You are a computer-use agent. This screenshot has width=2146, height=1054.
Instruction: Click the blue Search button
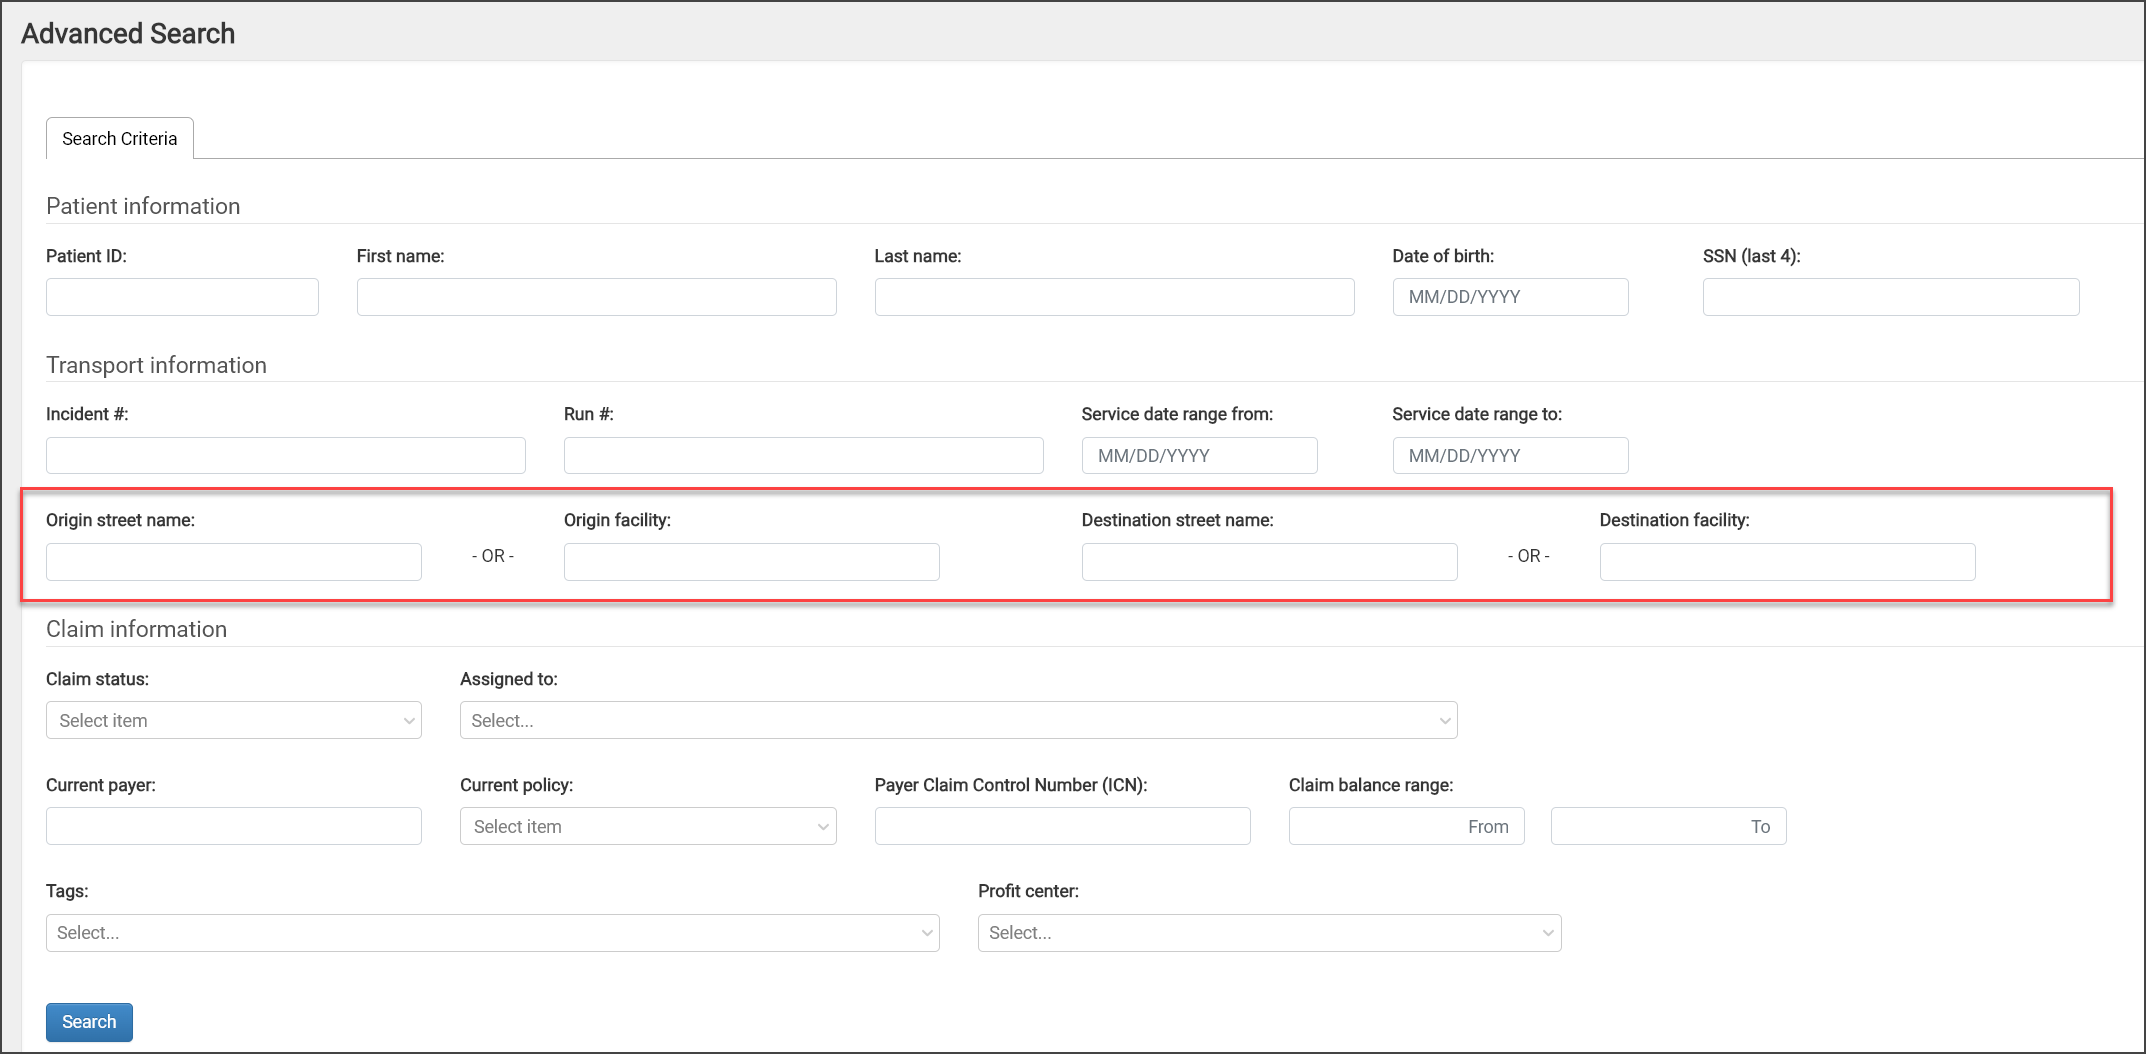89,1022
